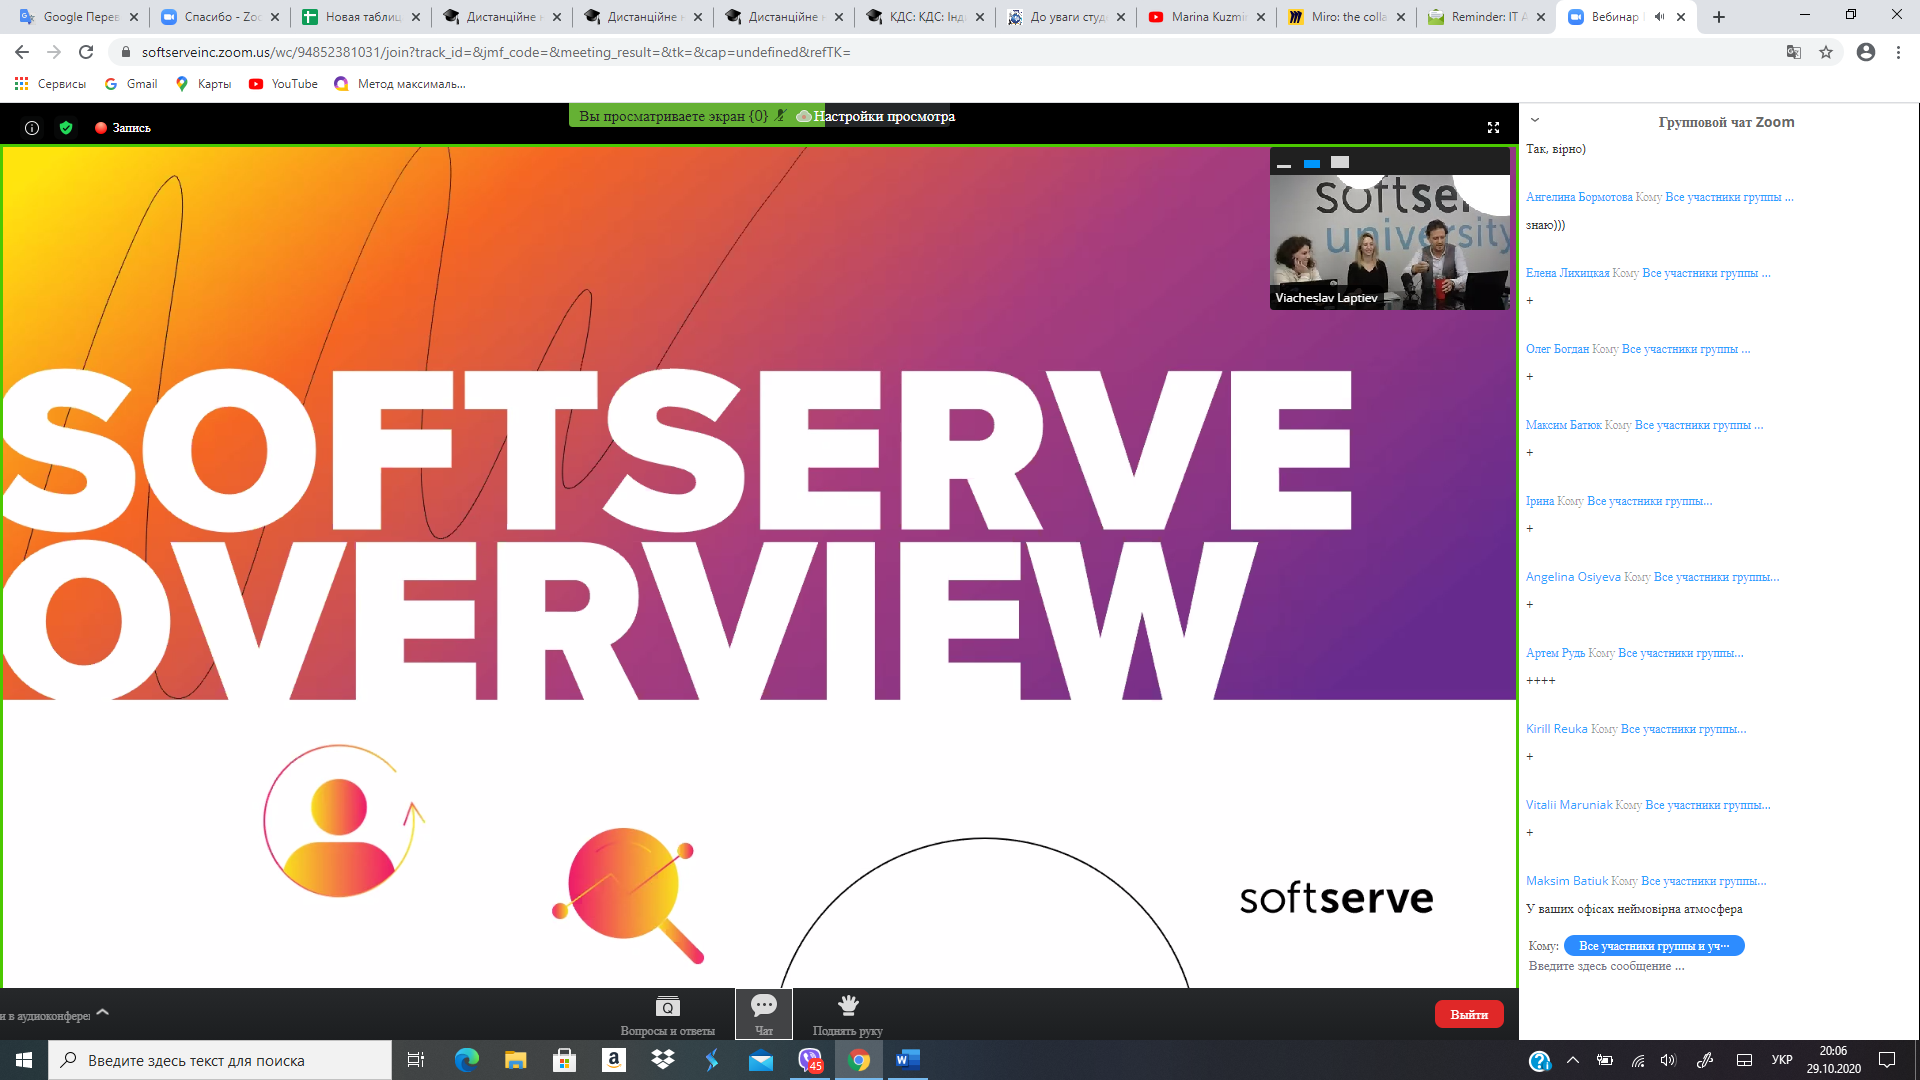Open Mail app from taskbar
1920x1080 pixels.
pos(761,1060)
